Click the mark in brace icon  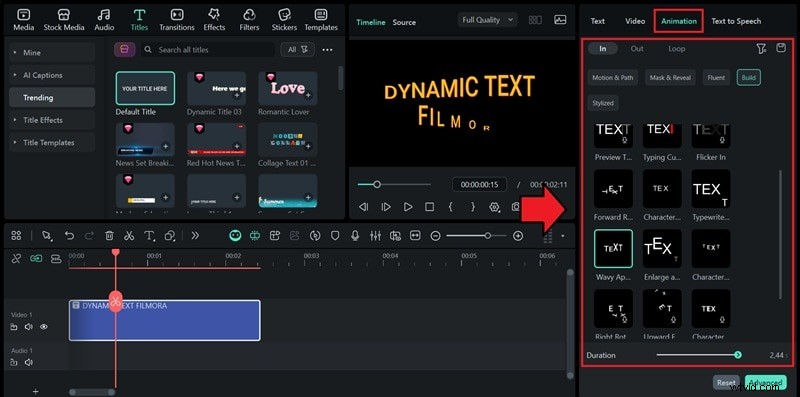click(x=451, y=207)
